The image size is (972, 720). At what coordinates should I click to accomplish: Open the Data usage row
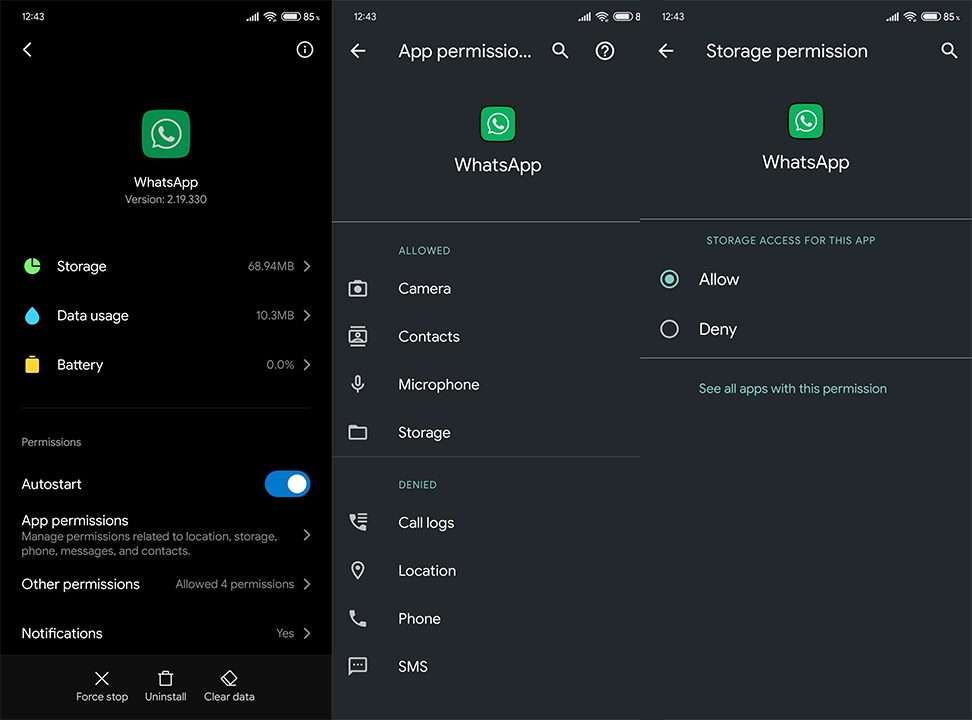pos(166,316)
